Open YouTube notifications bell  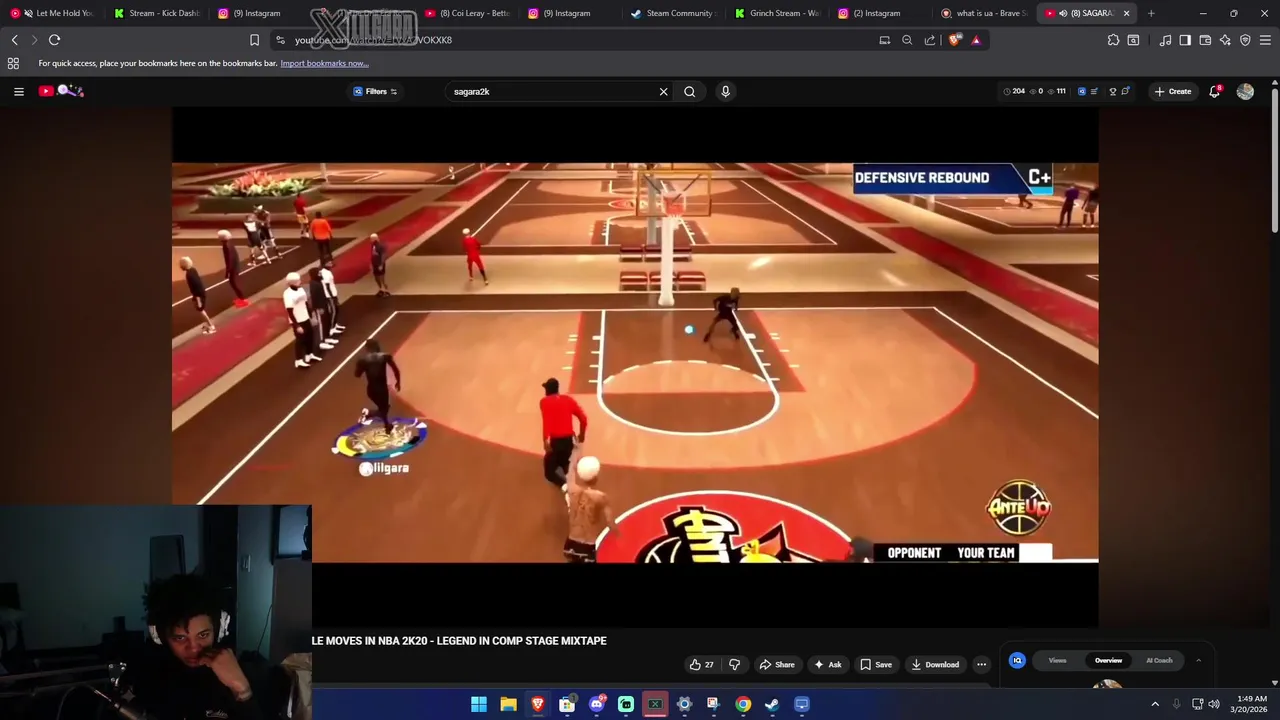1215,91
